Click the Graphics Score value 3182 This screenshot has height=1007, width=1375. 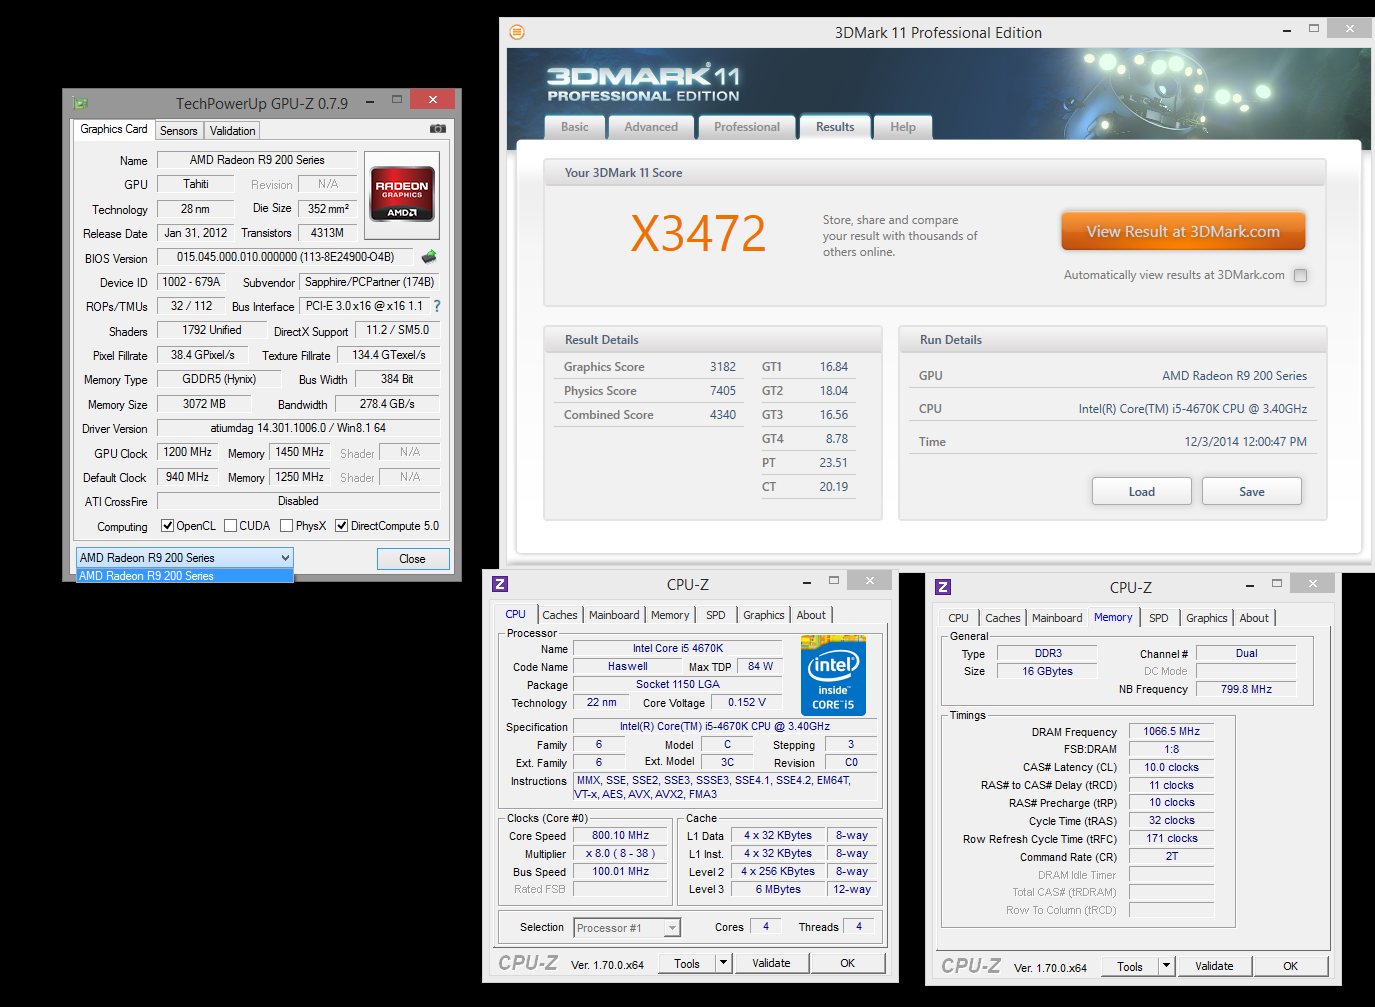click(x=723, y=367)
